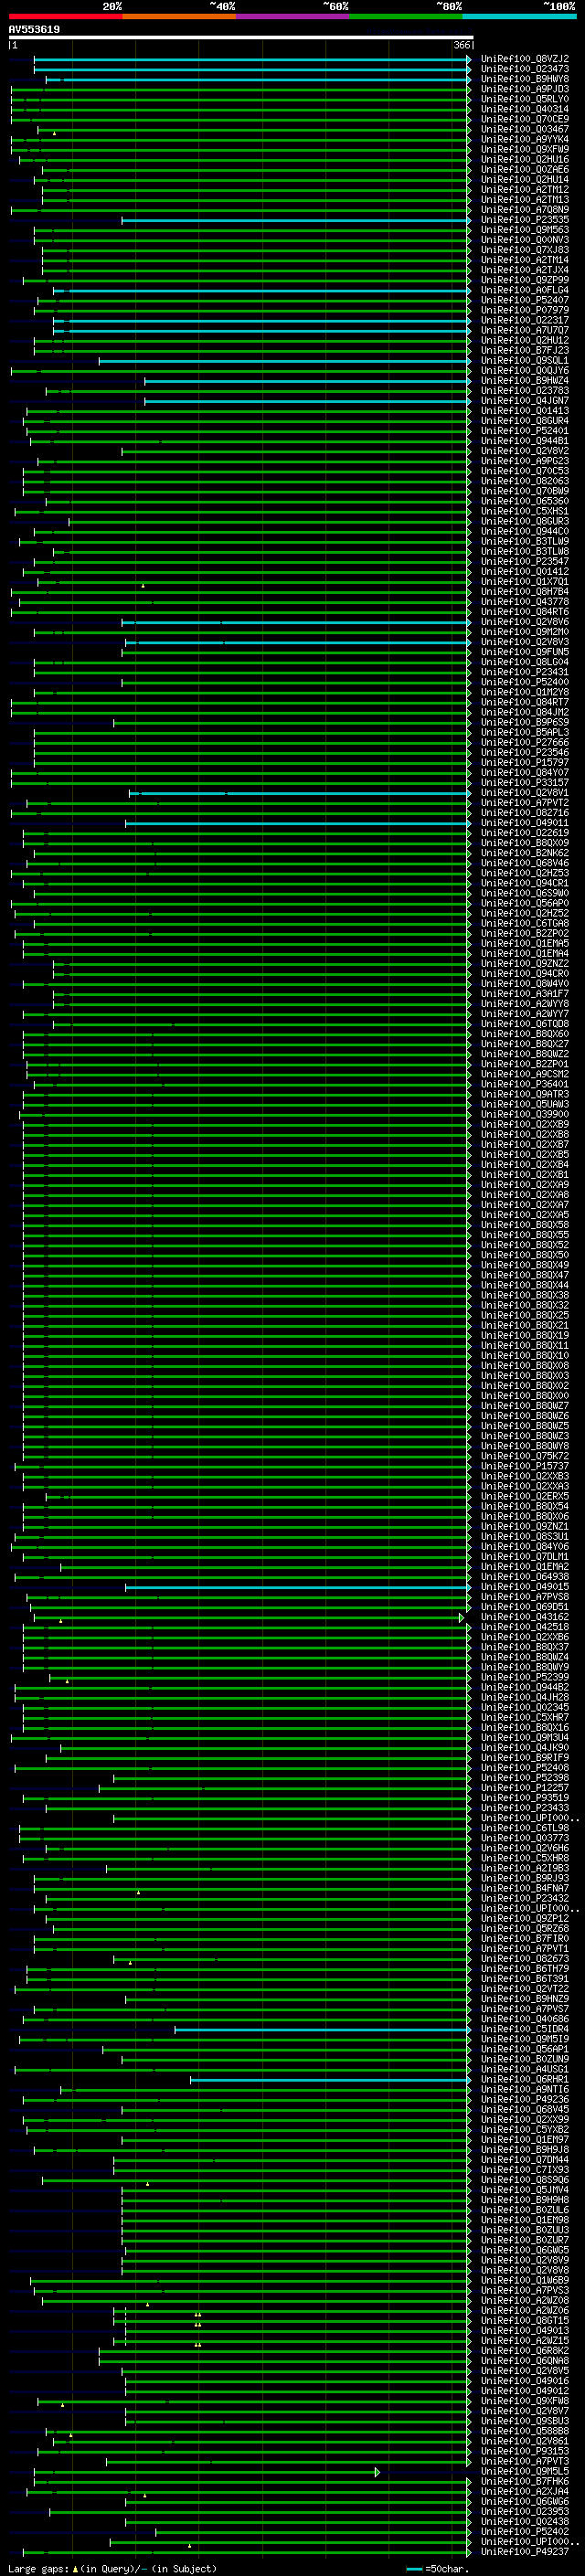Open hit UniRef100_Q8VZJ2

(x=524, y=59)
